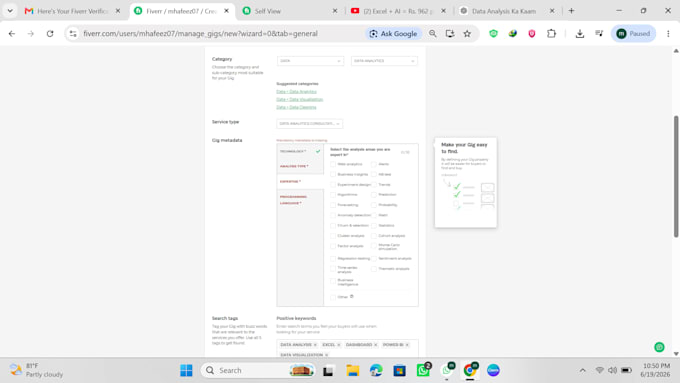Check the Time series analysis checkbox

pos(333,269)
